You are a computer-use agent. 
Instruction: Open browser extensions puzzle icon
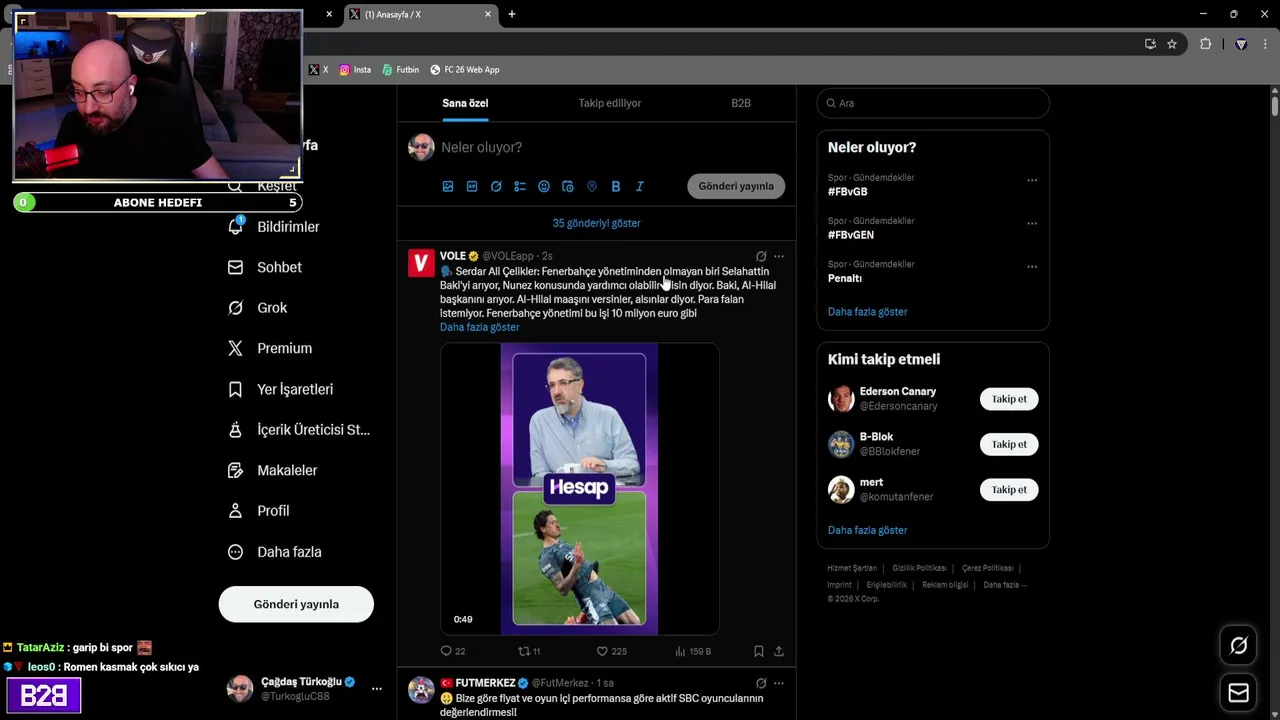[1205, 44]
